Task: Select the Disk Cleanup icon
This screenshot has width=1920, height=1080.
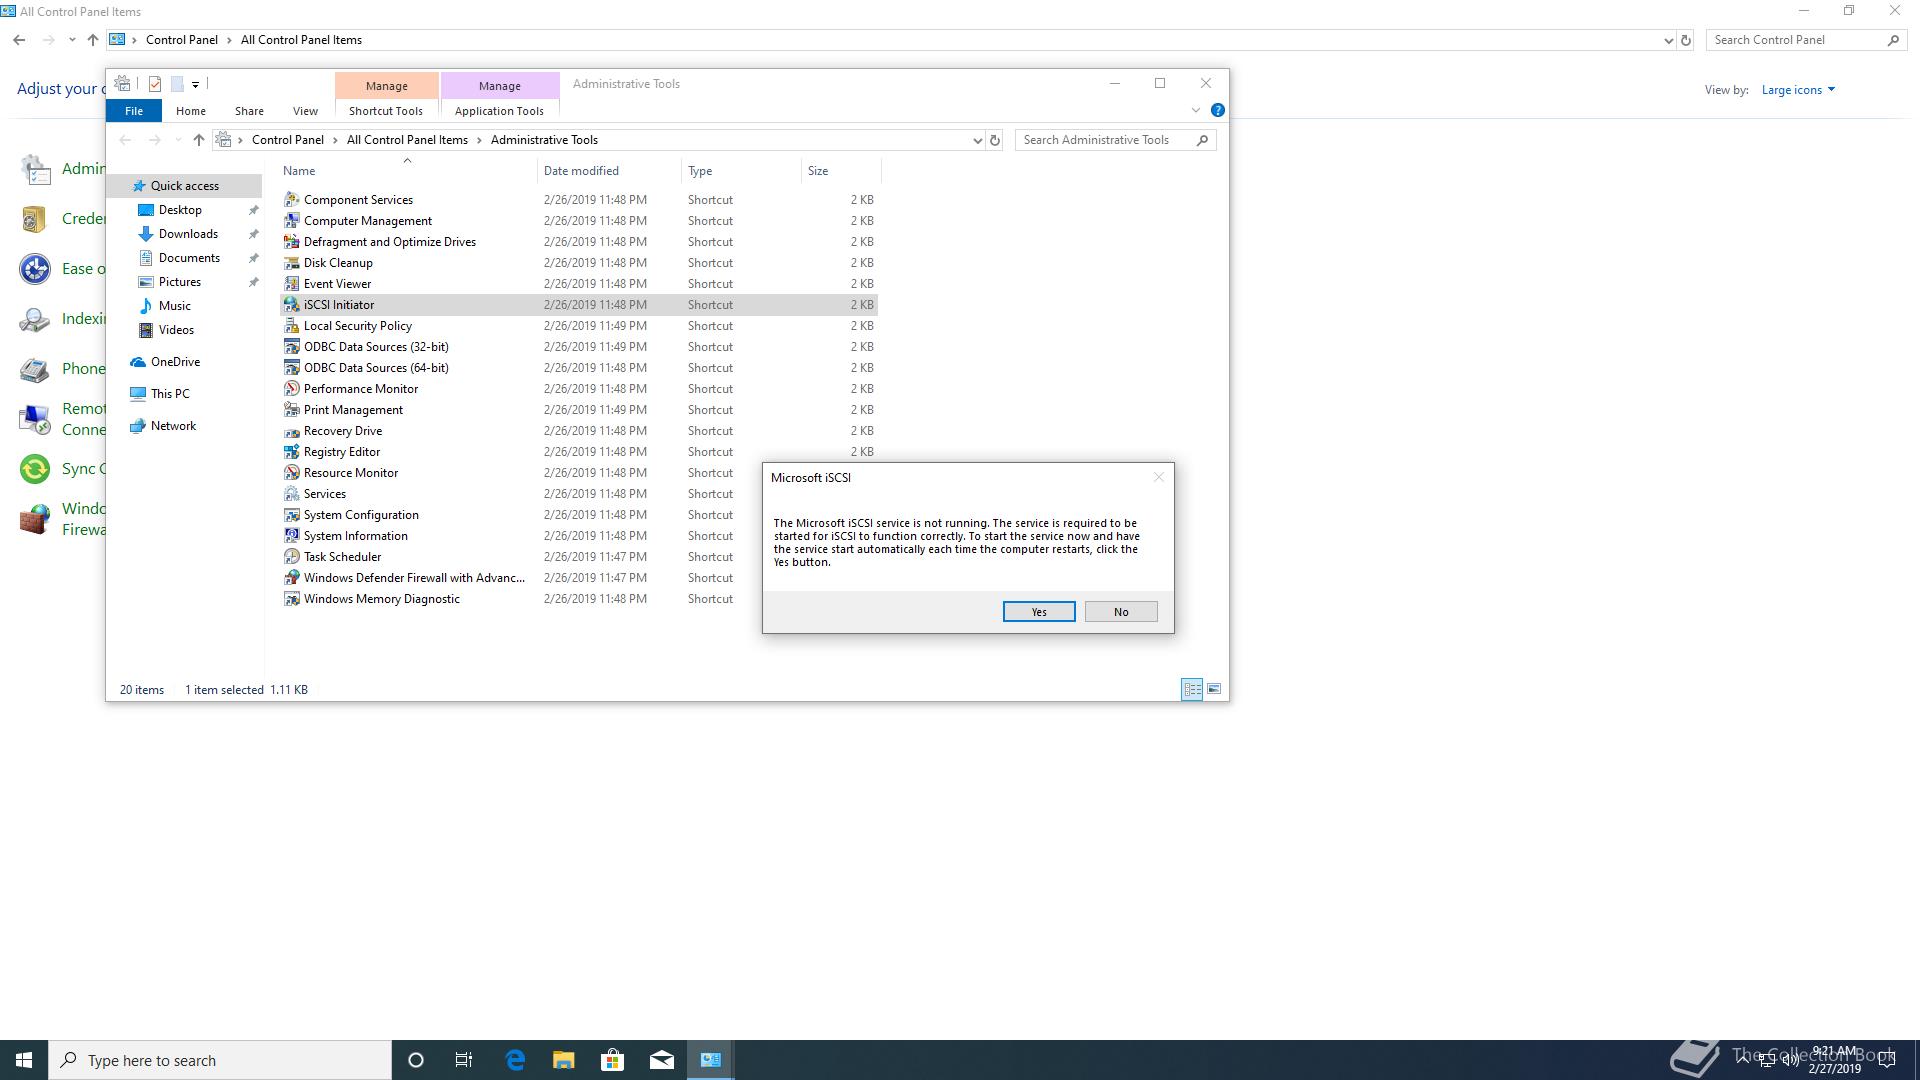Action: coord(291,262)
